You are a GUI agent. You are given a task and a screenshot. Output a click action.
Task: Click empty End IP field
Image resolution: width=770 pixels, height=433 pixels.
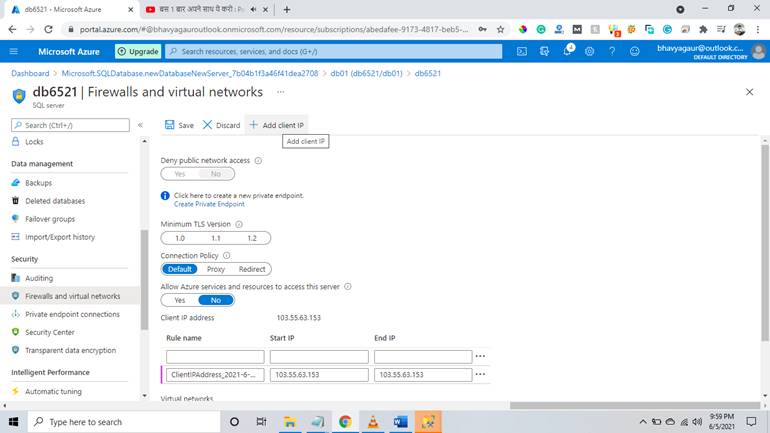423,356
